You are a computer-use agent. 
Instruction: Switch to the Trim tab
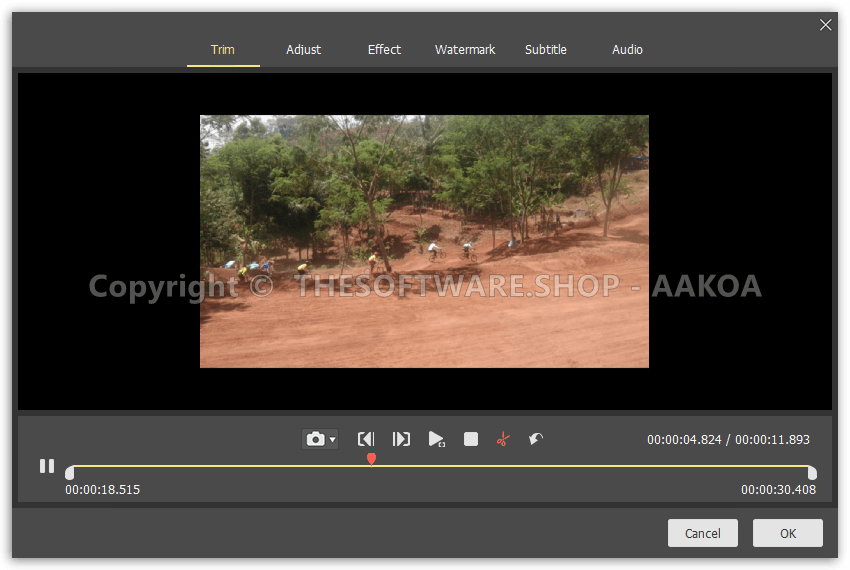(x=222, y=50)
